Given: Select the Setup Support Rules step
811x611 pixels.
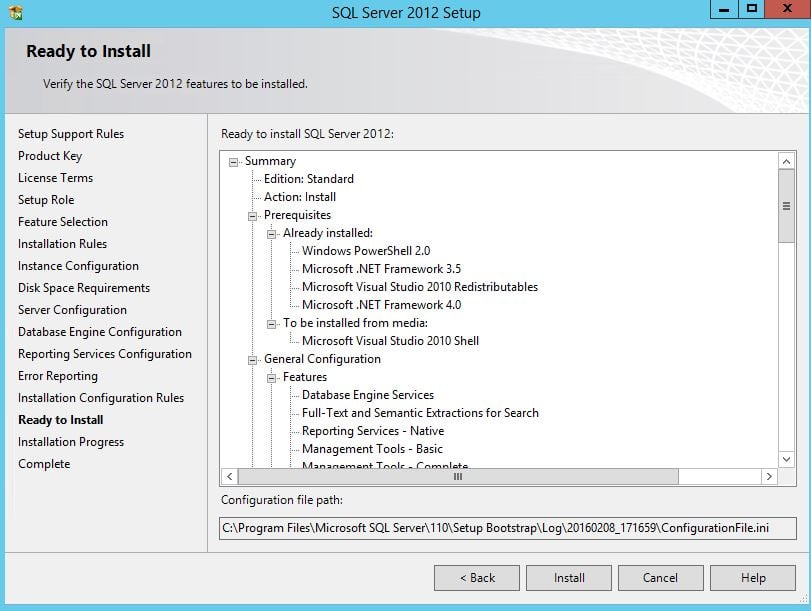Looking at the screenshot, I should [71, 134].
